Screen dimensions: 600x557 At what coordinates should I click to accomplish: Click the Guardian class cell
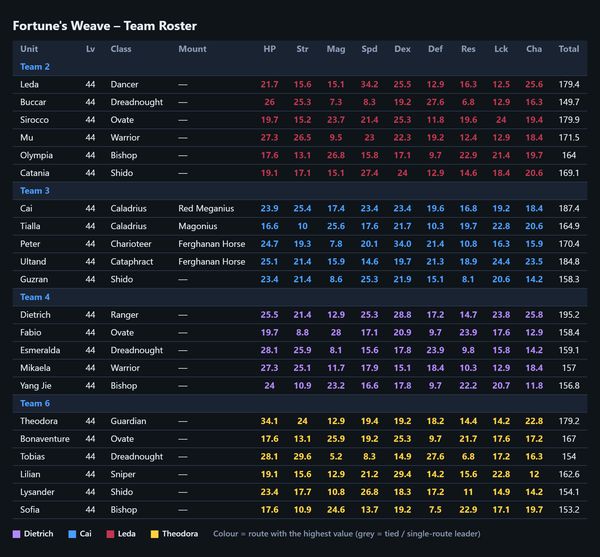(129, 421)
